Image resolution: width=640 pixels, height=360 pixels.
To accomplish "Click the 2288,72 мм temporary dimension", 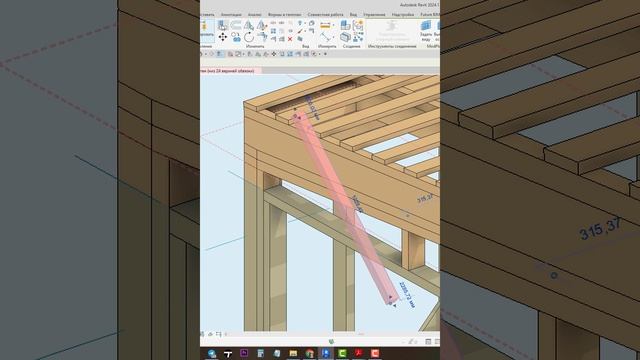I will 407,294.
